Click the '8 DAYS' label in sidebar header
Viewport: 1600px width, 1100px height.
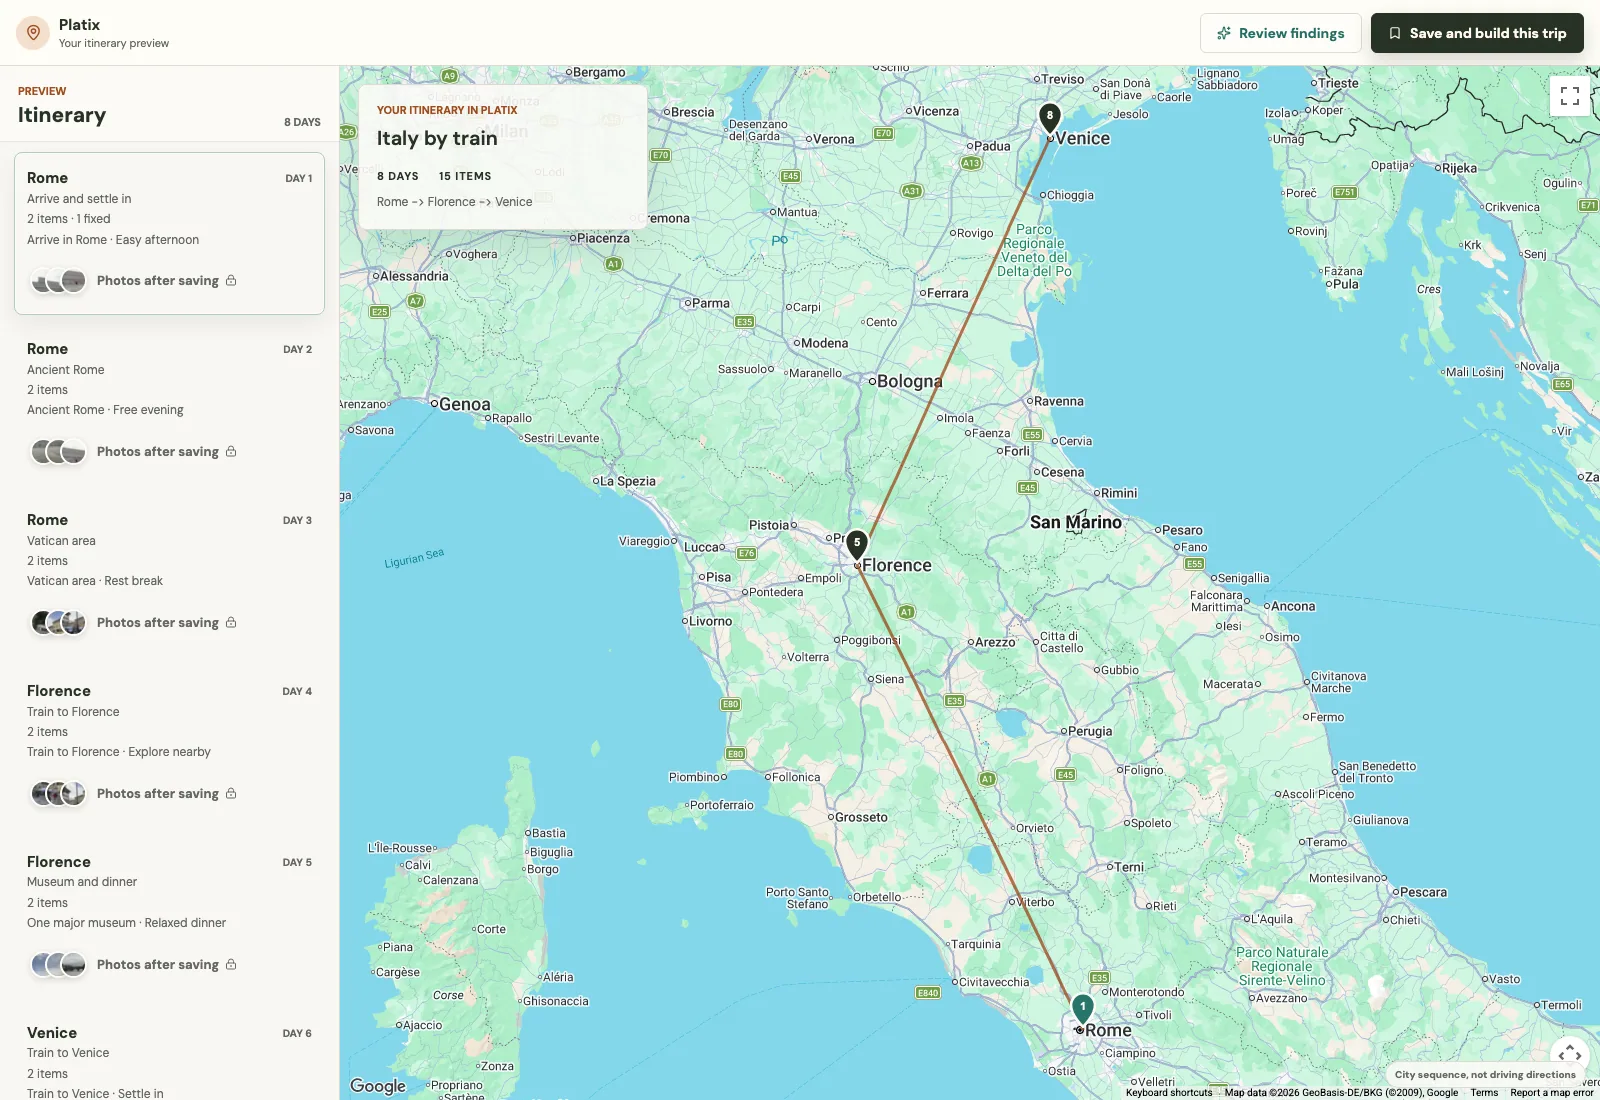pos(302,122)
